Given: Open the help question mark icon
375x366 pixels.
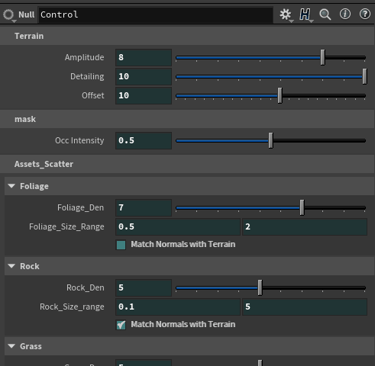Looking at the screenshot, I should [365, 14].
